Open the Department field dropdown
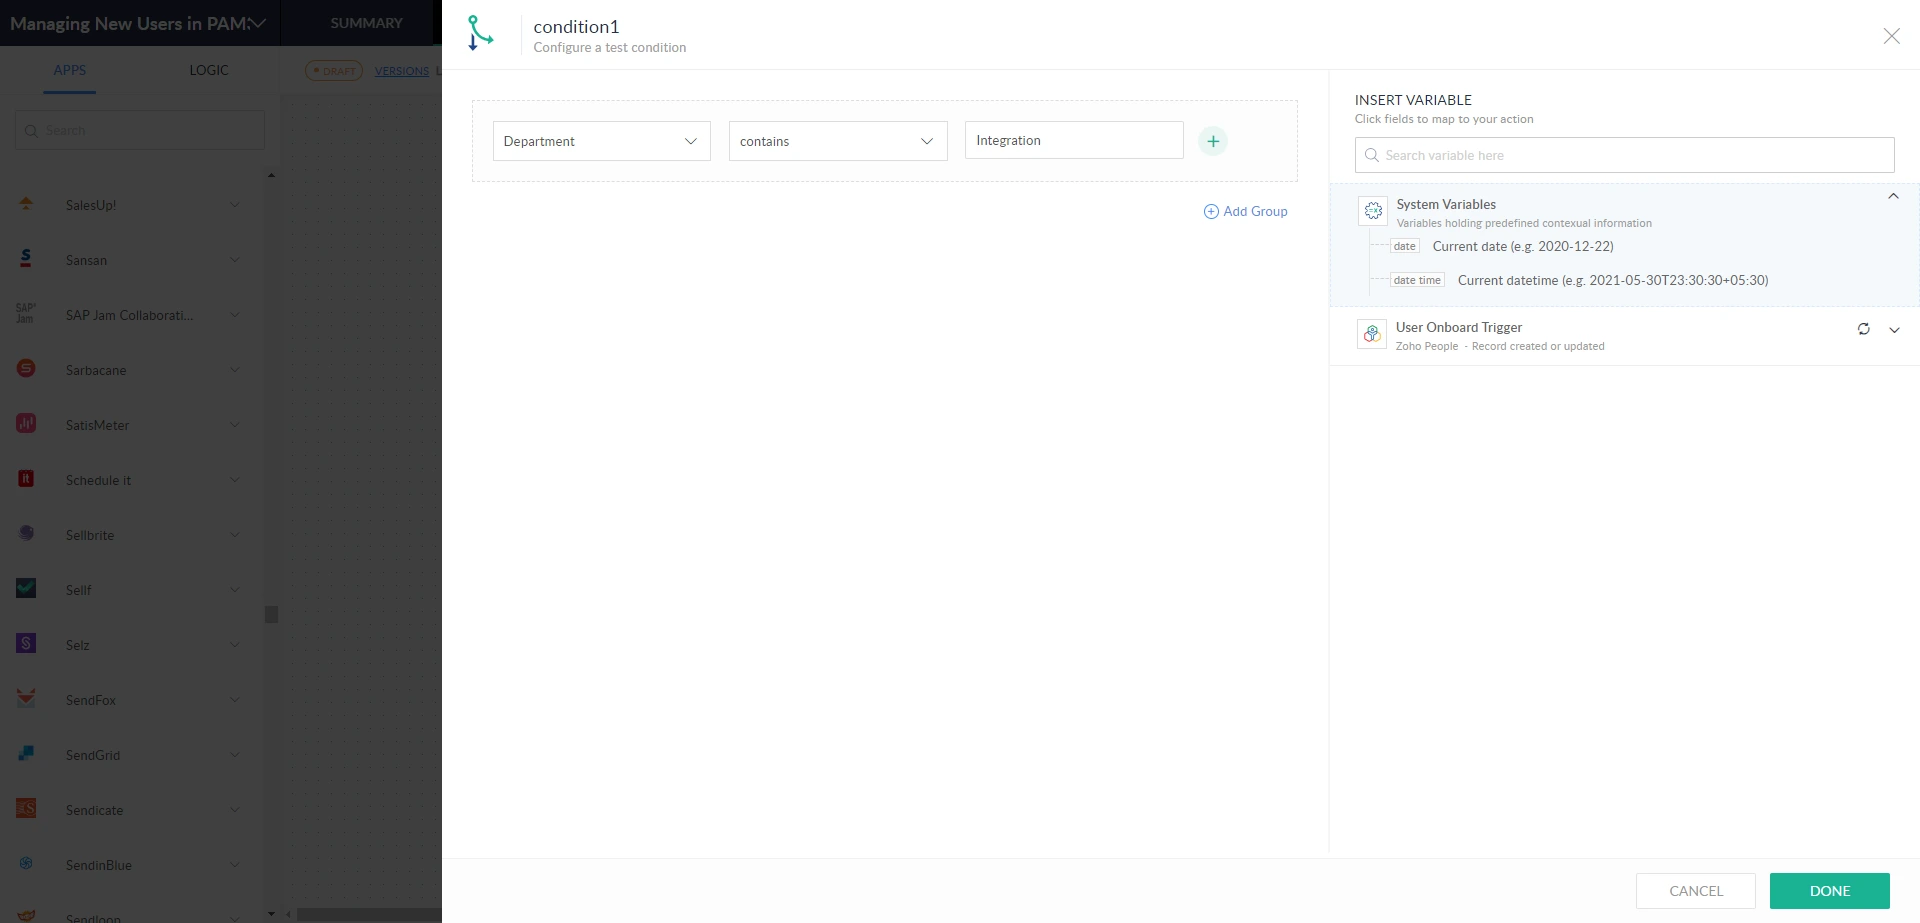Image resolution: width=1920 pixels, height=923 pixels. [601, 141]
